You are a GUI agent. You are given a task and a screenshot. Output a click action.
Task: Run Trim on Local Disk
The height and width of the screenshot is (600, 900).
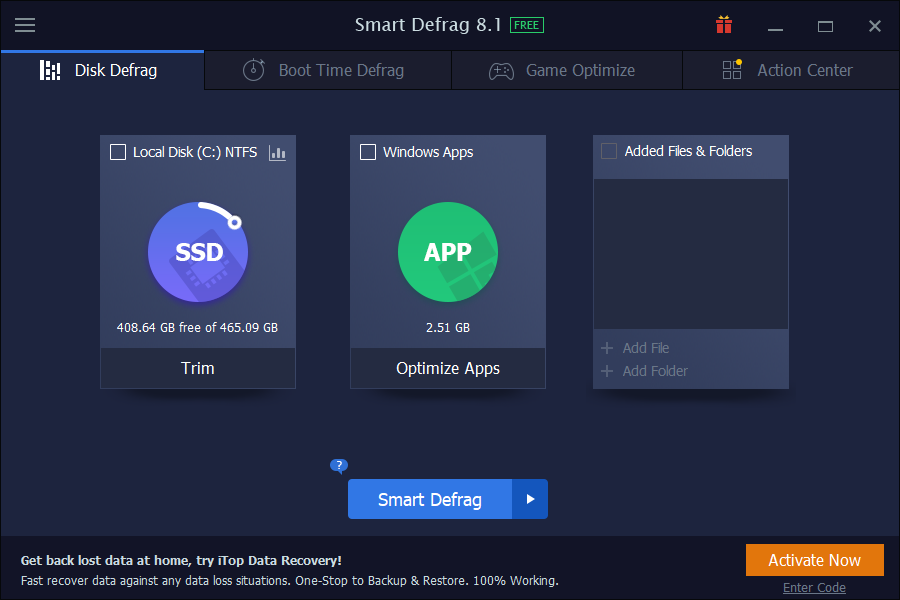tap(197, 368)
